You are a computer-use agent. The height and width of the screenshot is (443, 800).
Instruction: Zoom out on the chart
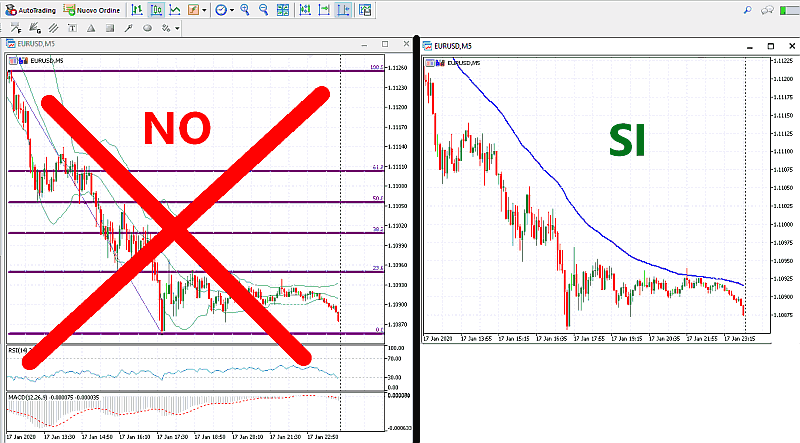pyautogui.click(x=263, y=10)
